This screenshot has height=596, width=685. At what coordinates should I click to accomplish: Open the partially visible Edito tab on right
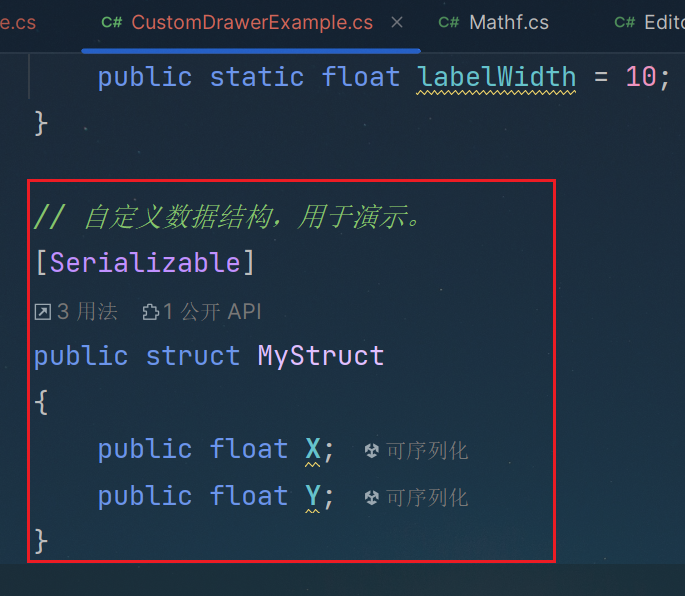650,23
